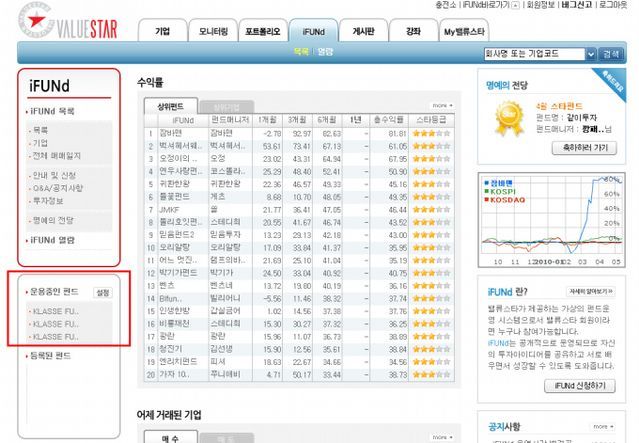The width and height of the screenshot is (639, 443).
Task: Select the 매수 tab
Action: tap(170, 437)
